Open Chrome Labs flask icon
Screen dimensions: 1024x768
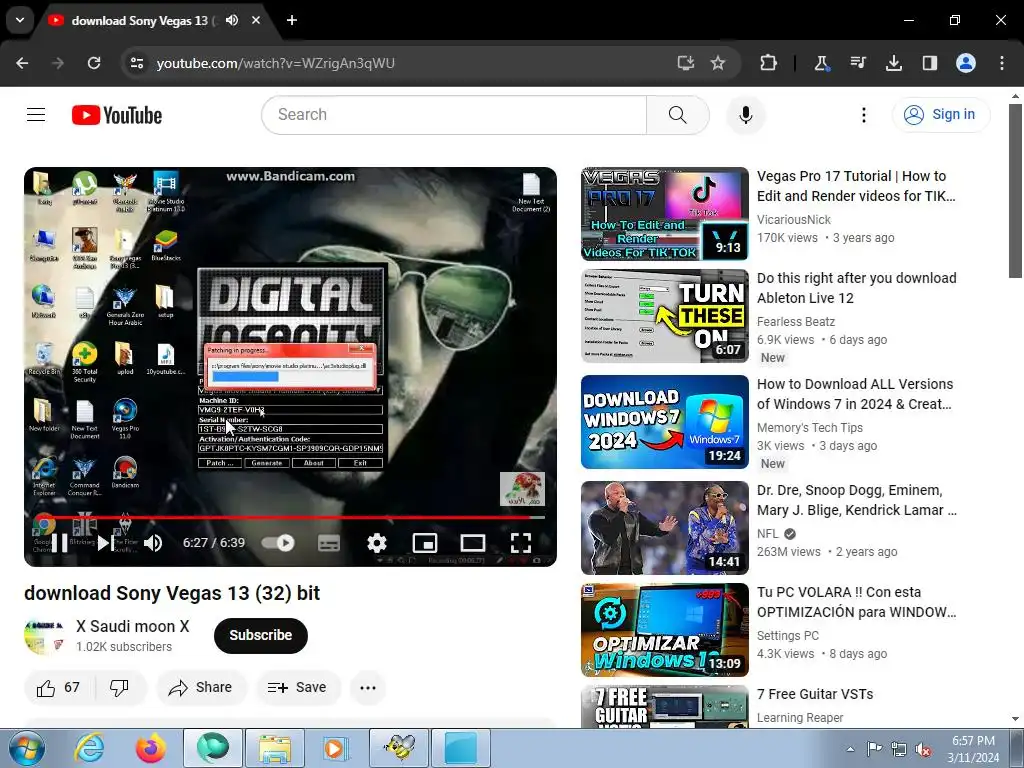click(x=821, y=63)
